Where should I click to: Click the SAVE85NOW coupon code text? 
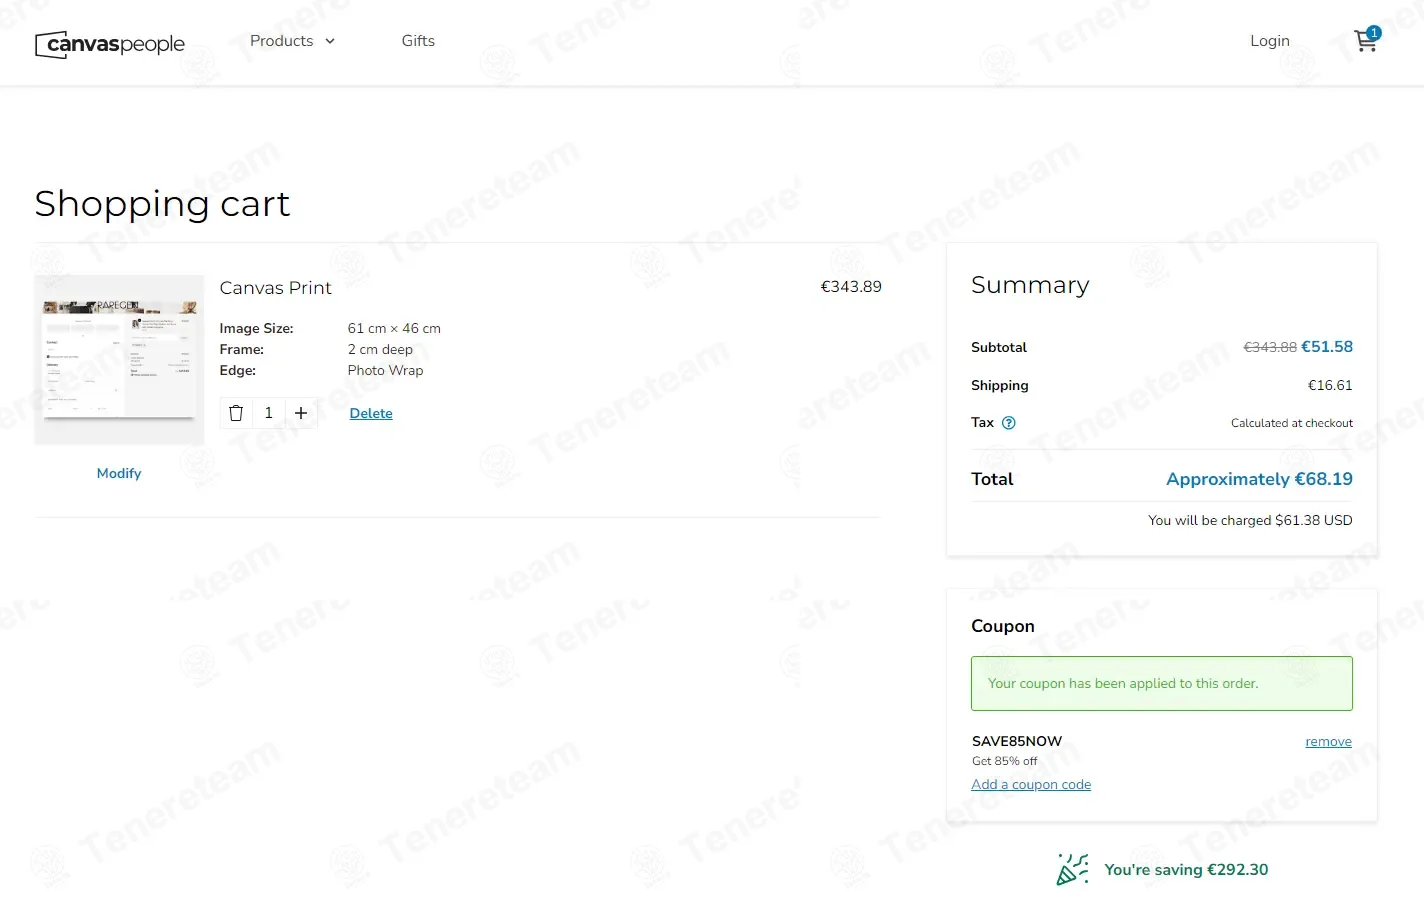click(1017, 741)
